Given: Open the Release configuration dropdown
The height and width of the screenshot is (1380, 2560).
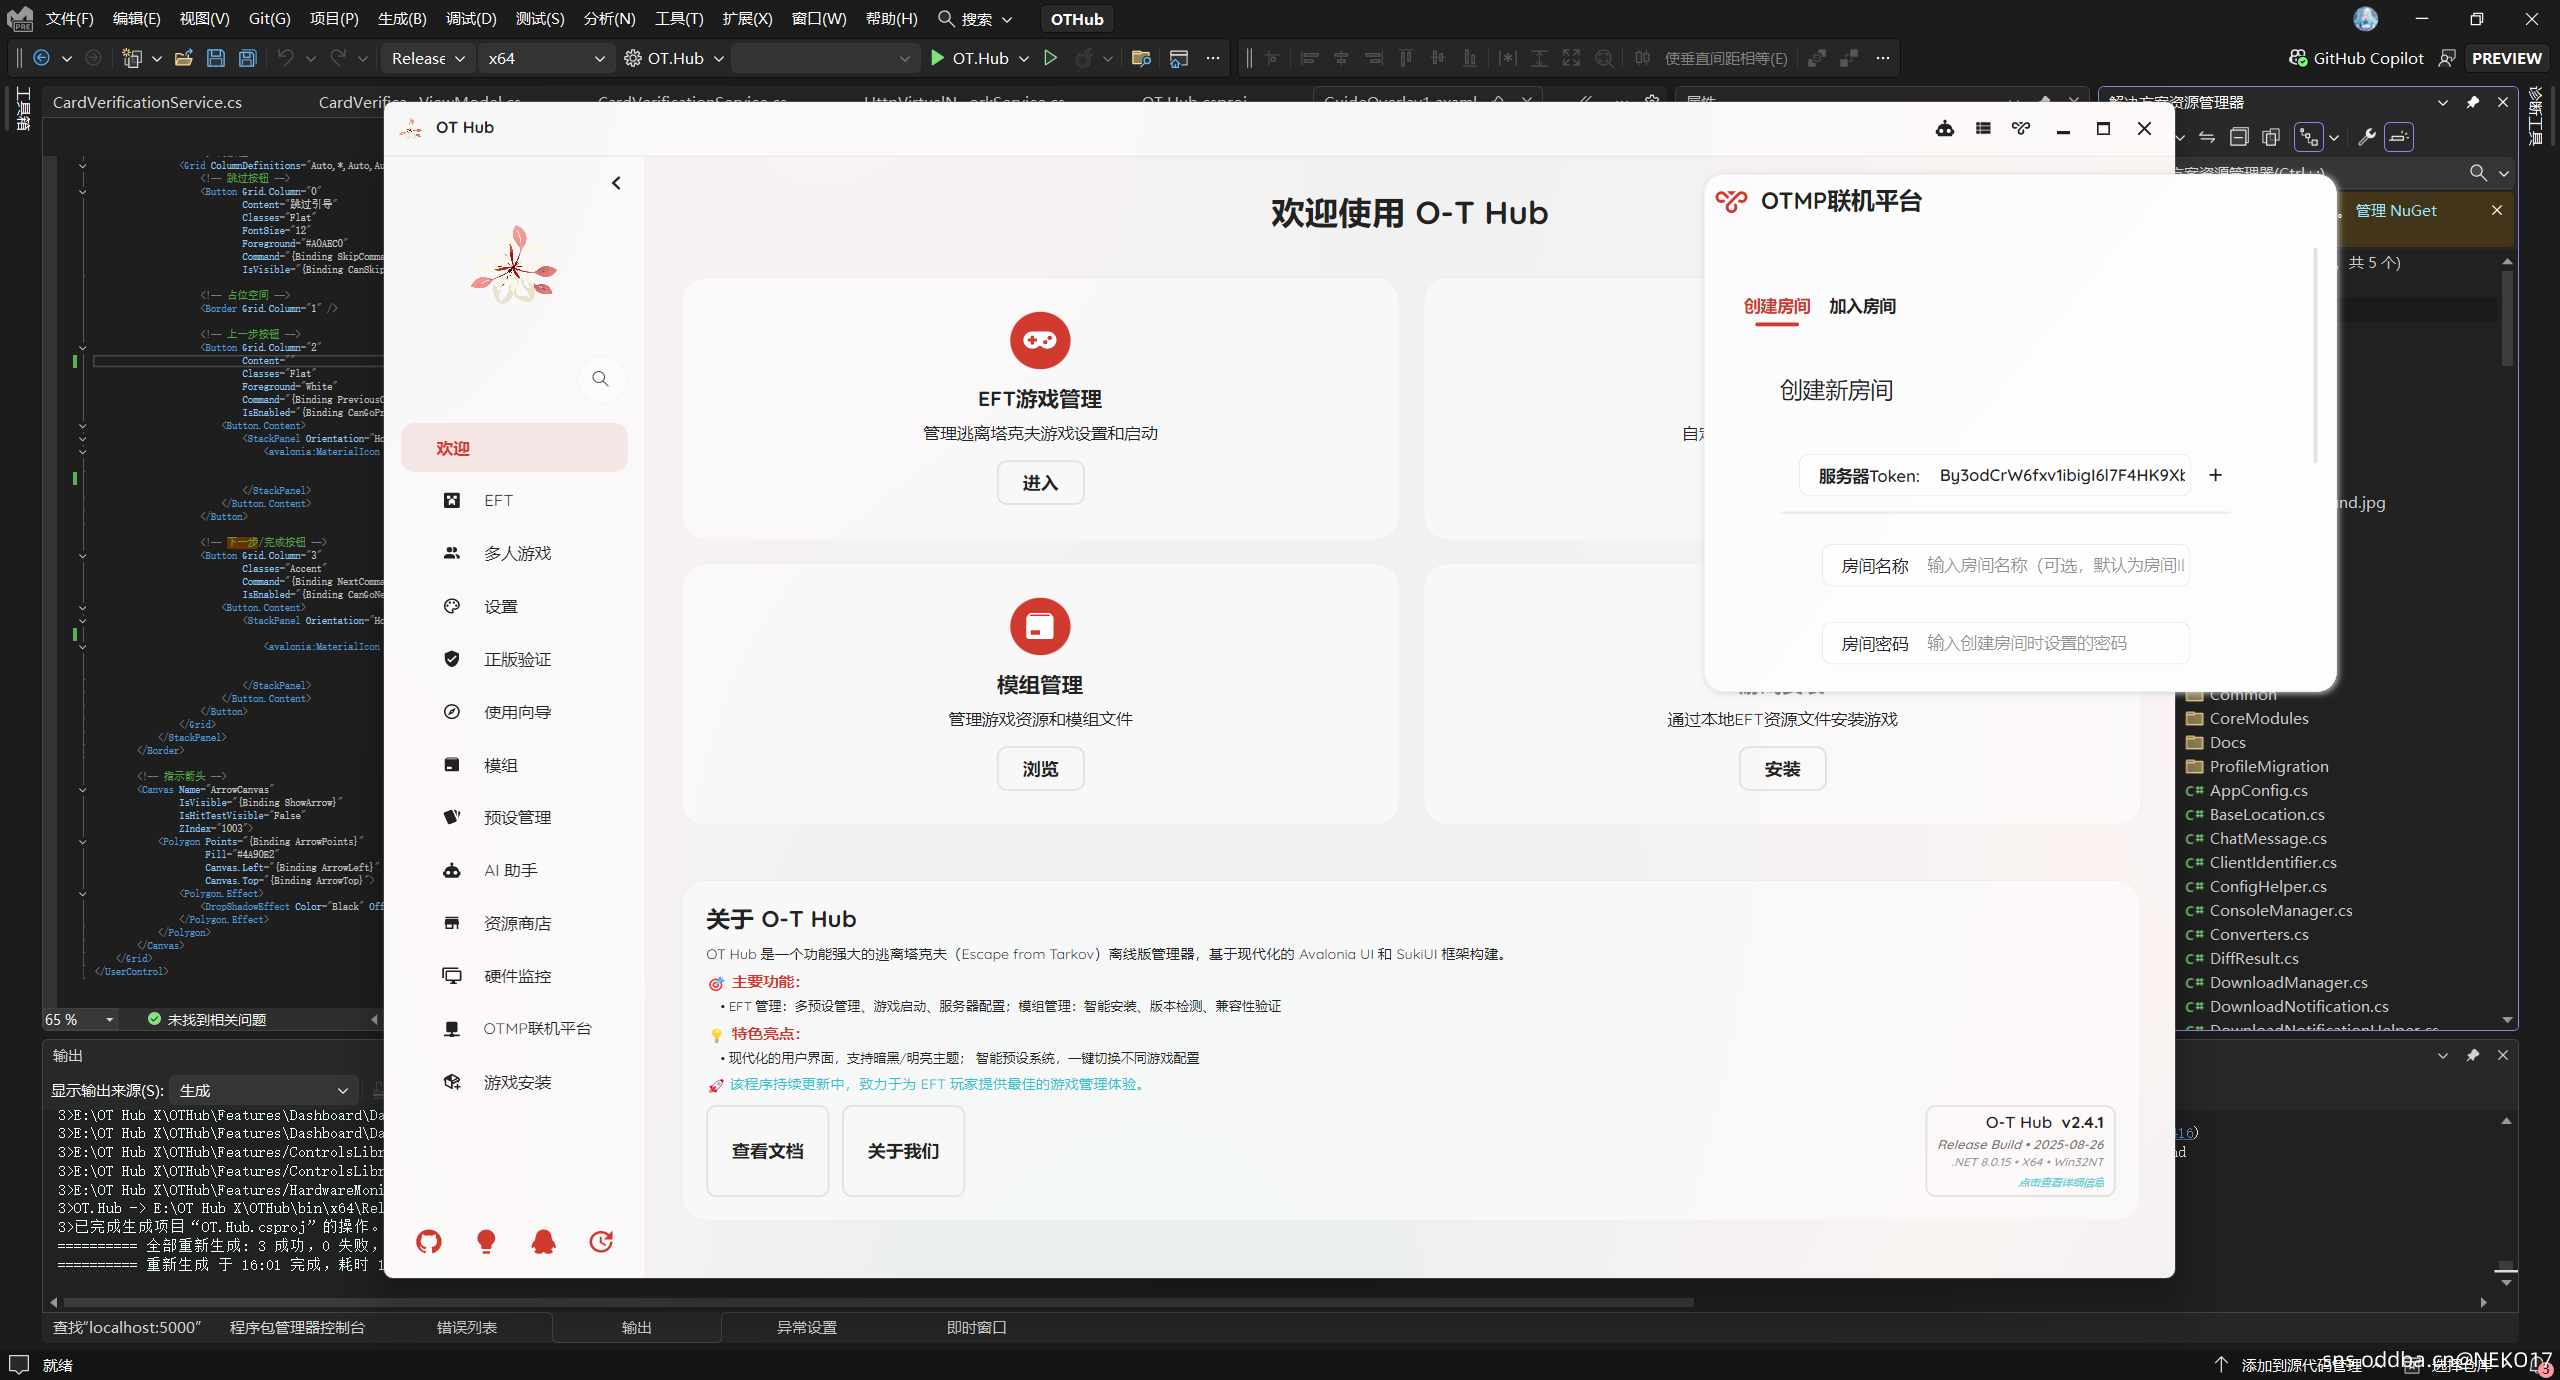Looking at the screenshot, I should click(x=427, y=58).
